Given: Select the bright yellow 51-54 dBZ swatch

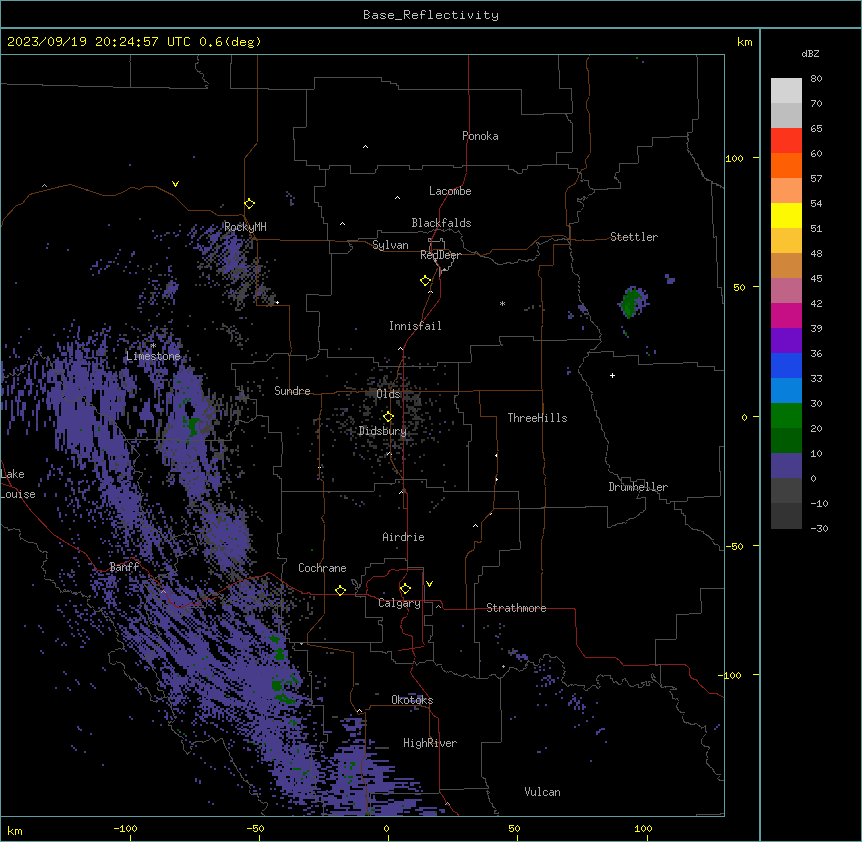Looking at the screenshot, I should click(x=786, y=216).
